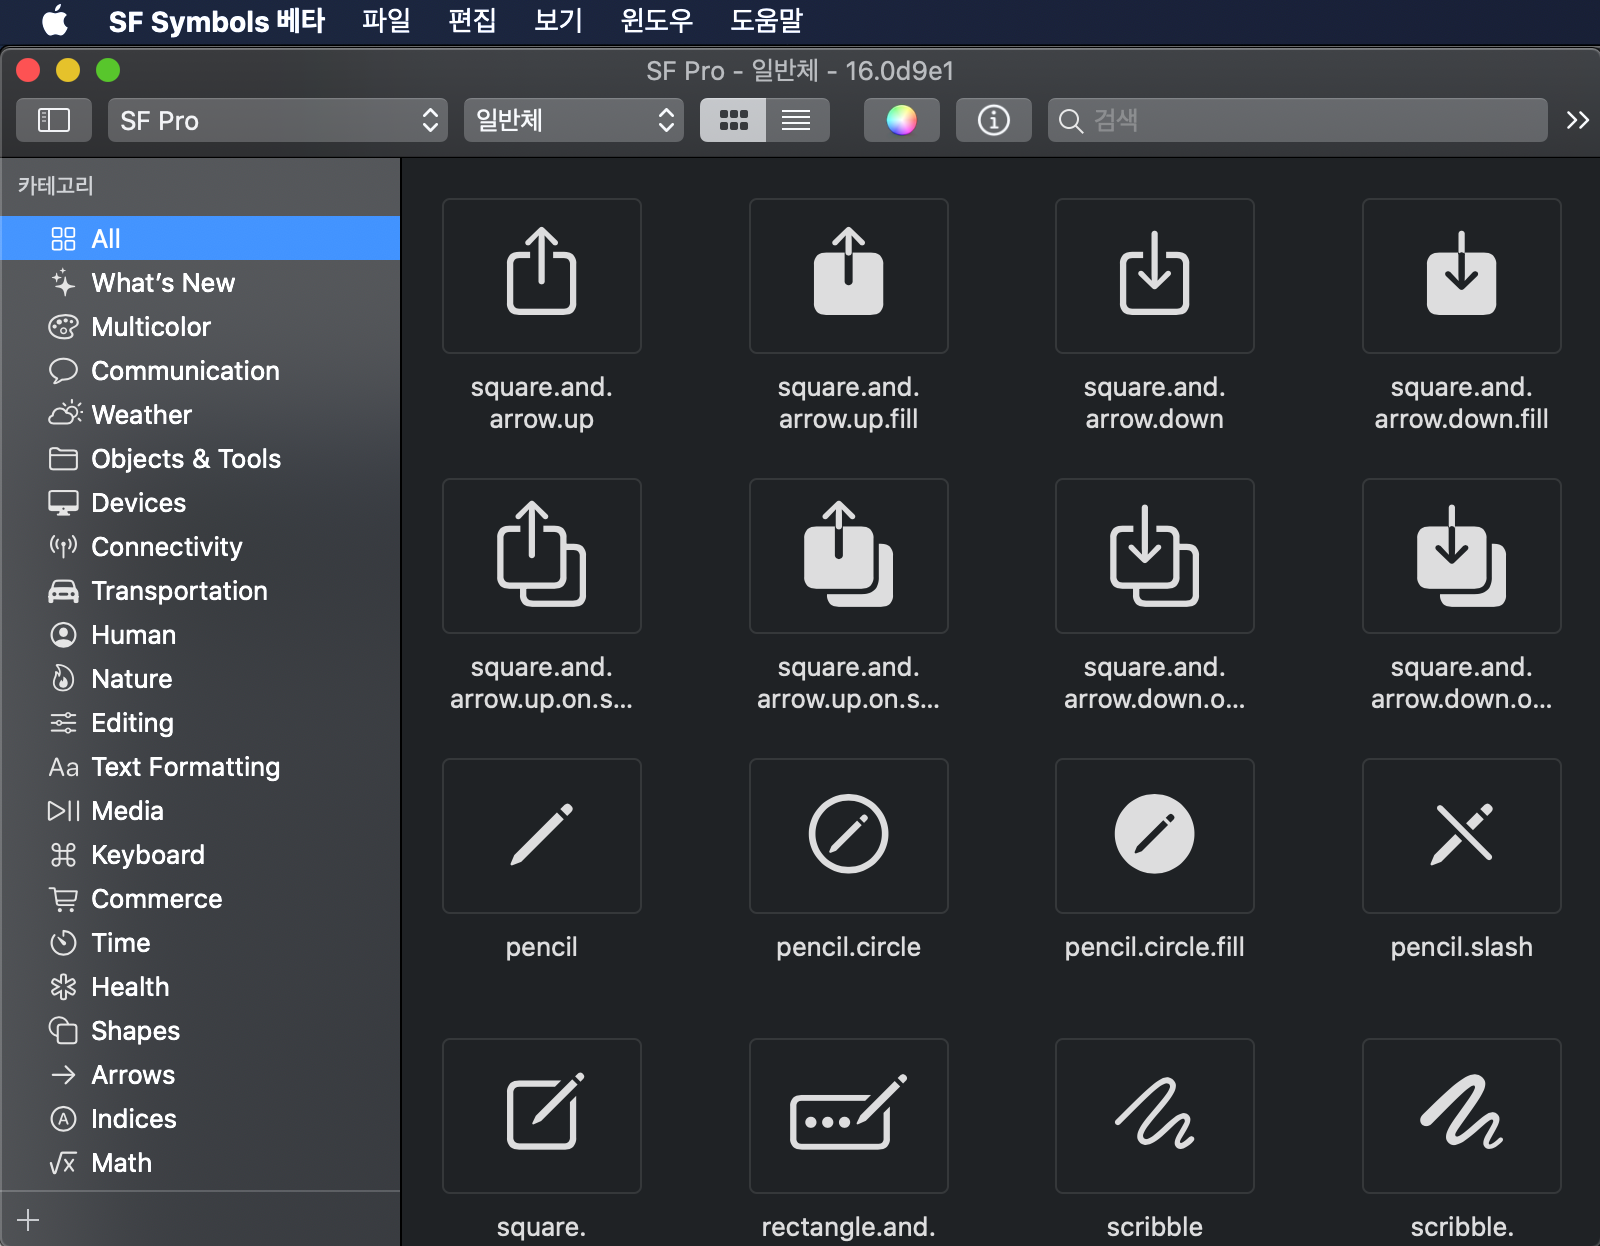Open the Arrows category
Viewport: 1600px width, 1246px height.
click(x=200, y=1074)
